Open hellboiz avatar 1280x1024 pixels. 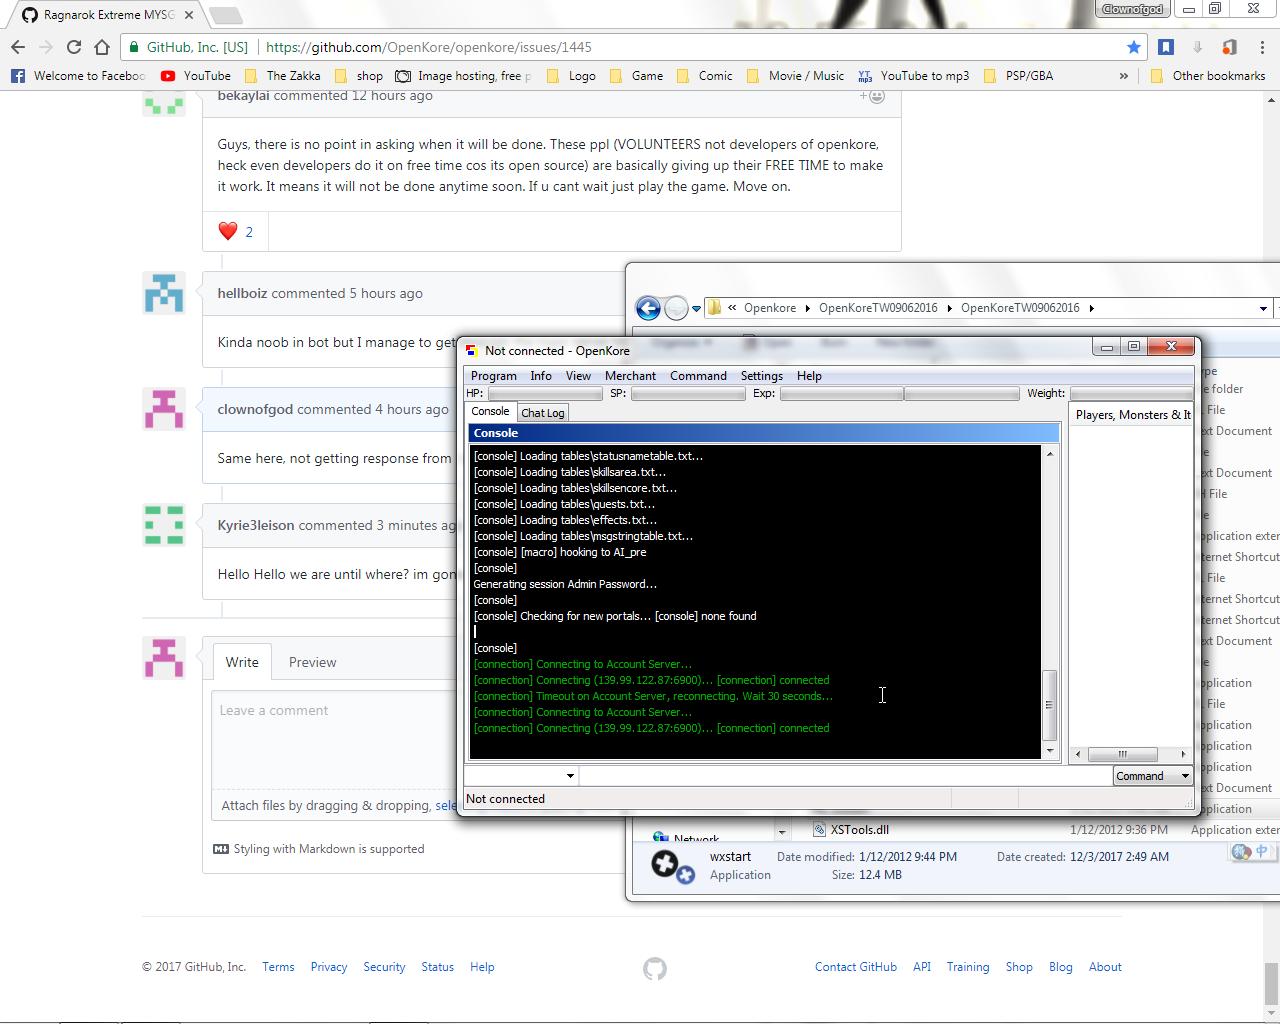point(164,294)
